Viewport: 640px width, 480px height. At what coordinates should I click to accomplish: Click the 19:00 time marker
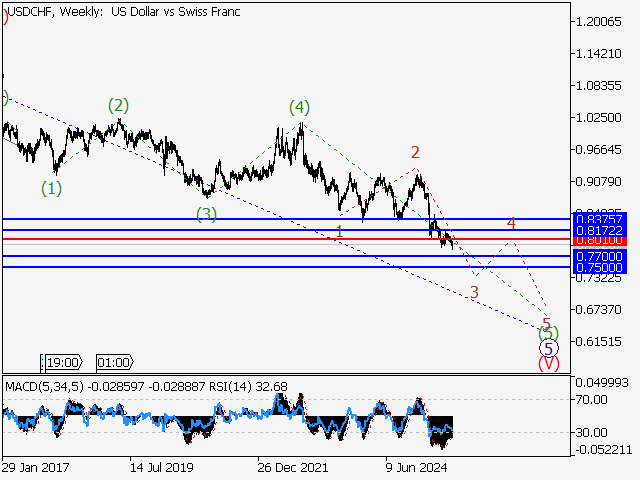[x=63, y=363]
